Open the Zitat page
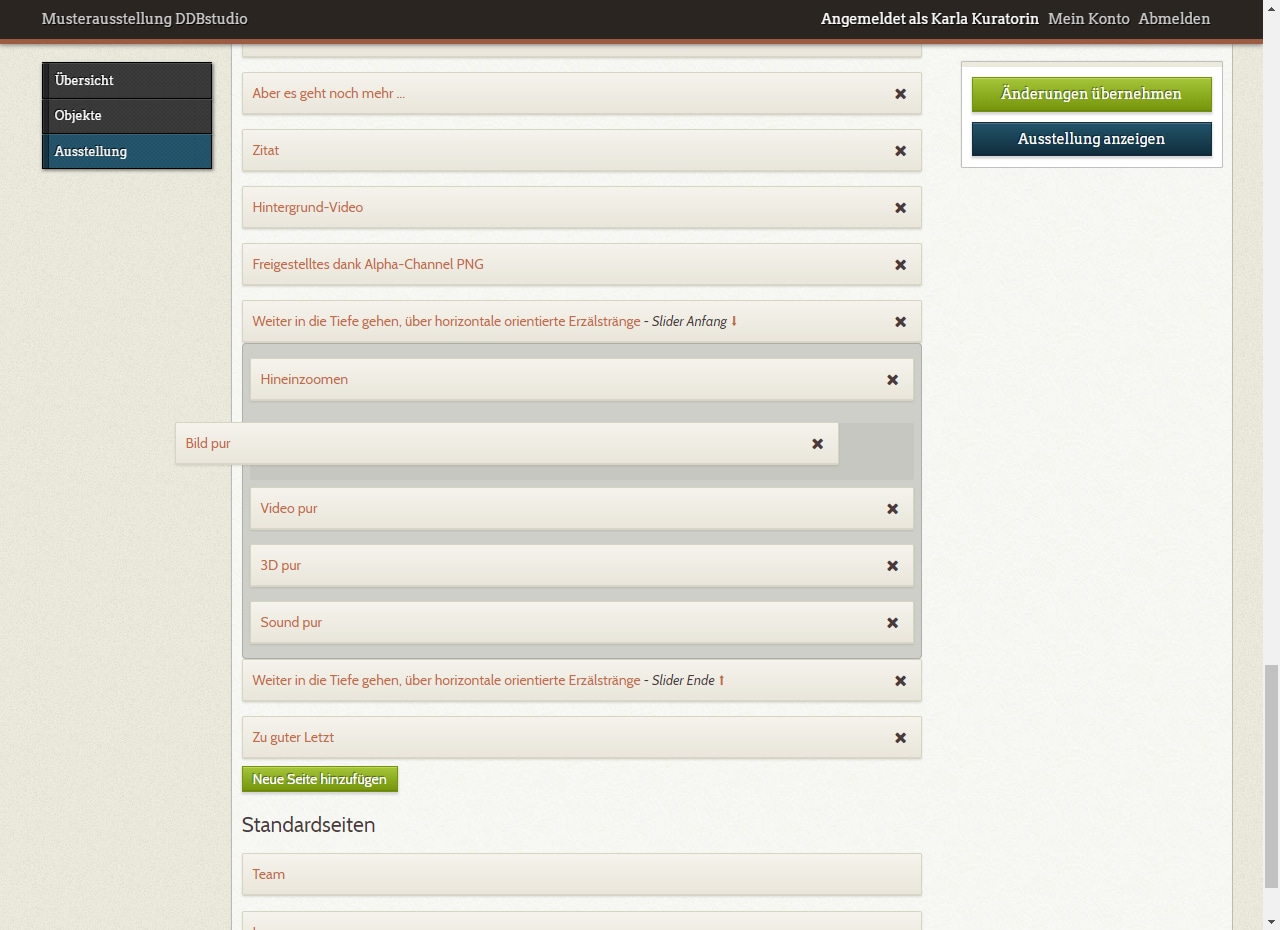1280x930 pixels. pos(266,151)
